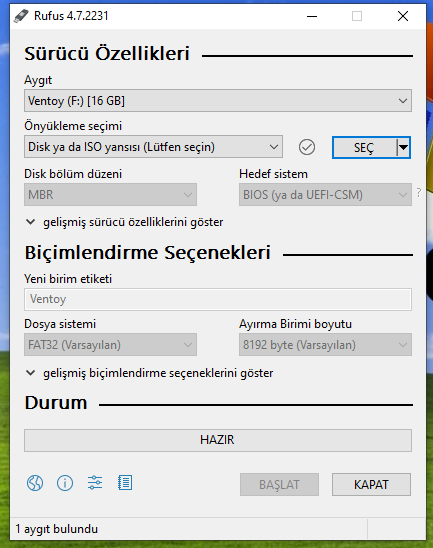
Task: Click the BAŞLAT button
Action: 279,485
